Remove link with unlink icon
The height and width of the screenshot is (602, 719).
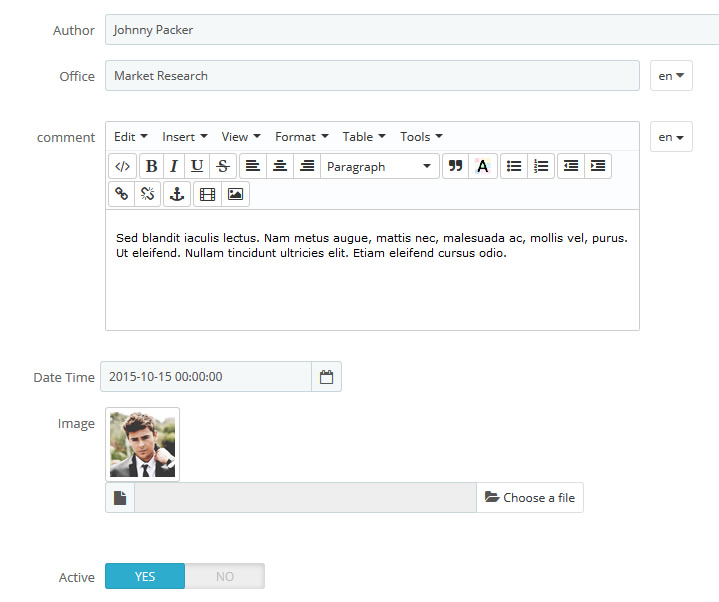[148, 194]
